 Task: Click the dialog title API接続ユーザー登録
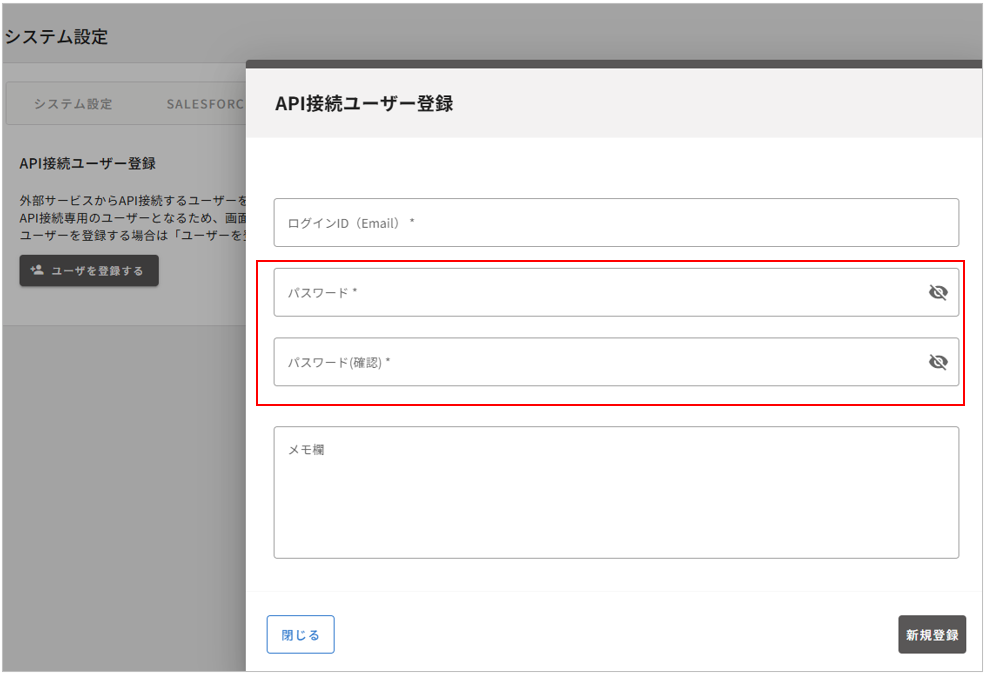tap(364, 103)
